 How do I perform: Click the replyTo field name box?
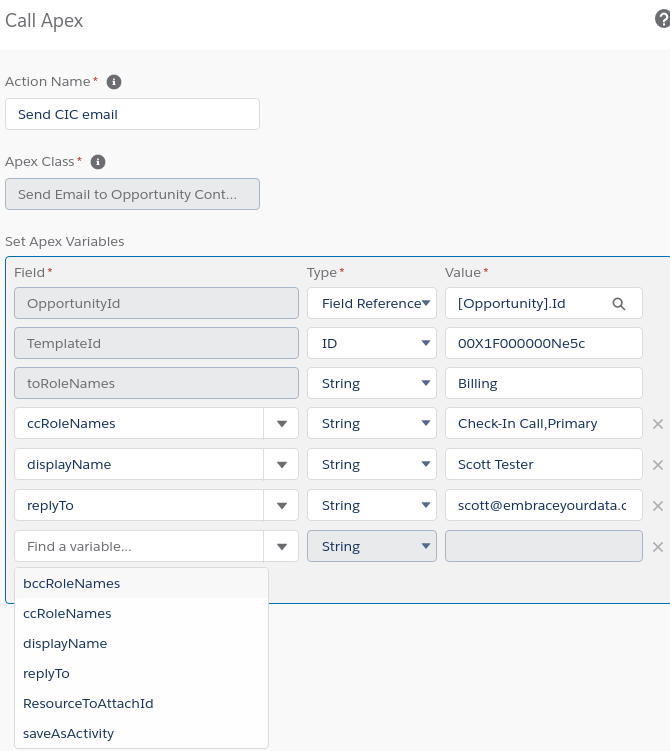[139, 505]
